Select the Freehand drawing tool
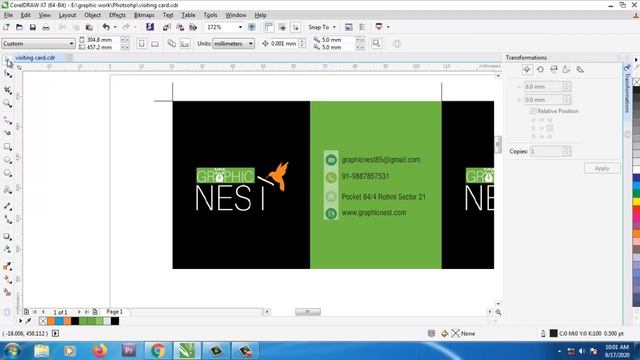The image size is (640, 360). [7, 120]
